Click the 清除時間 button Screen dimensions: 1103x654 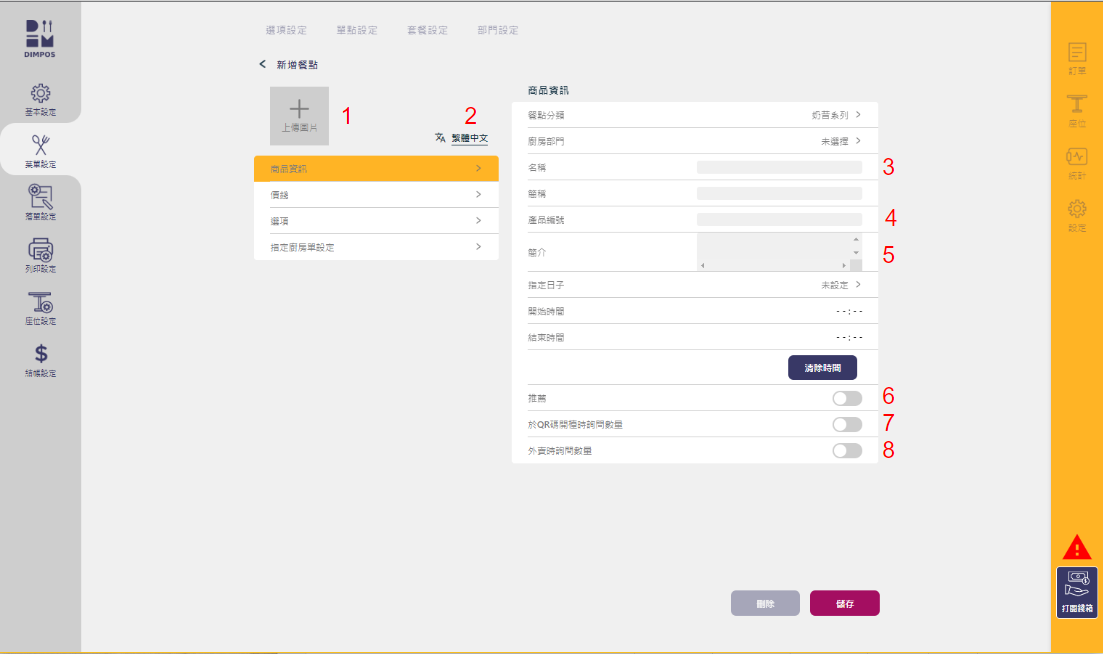coord(822,368)
